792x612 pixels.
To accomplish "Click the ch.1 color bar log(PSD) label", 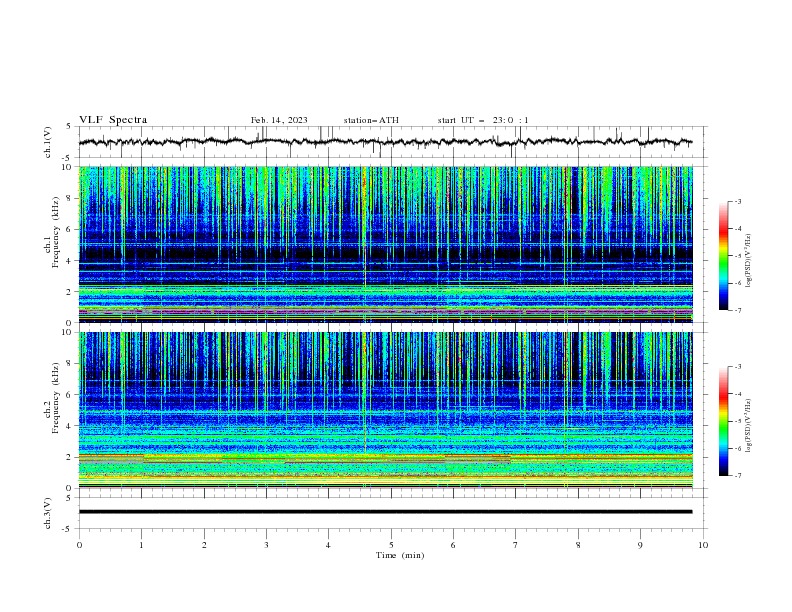I will coord(748,261).
